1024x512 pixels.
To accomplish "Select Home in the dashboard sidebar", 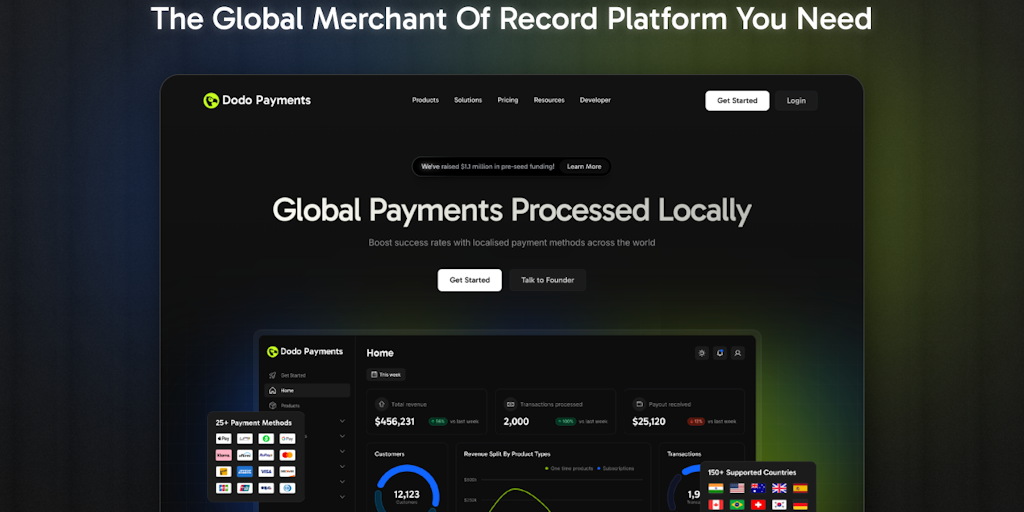I will (x=287, y=390).
